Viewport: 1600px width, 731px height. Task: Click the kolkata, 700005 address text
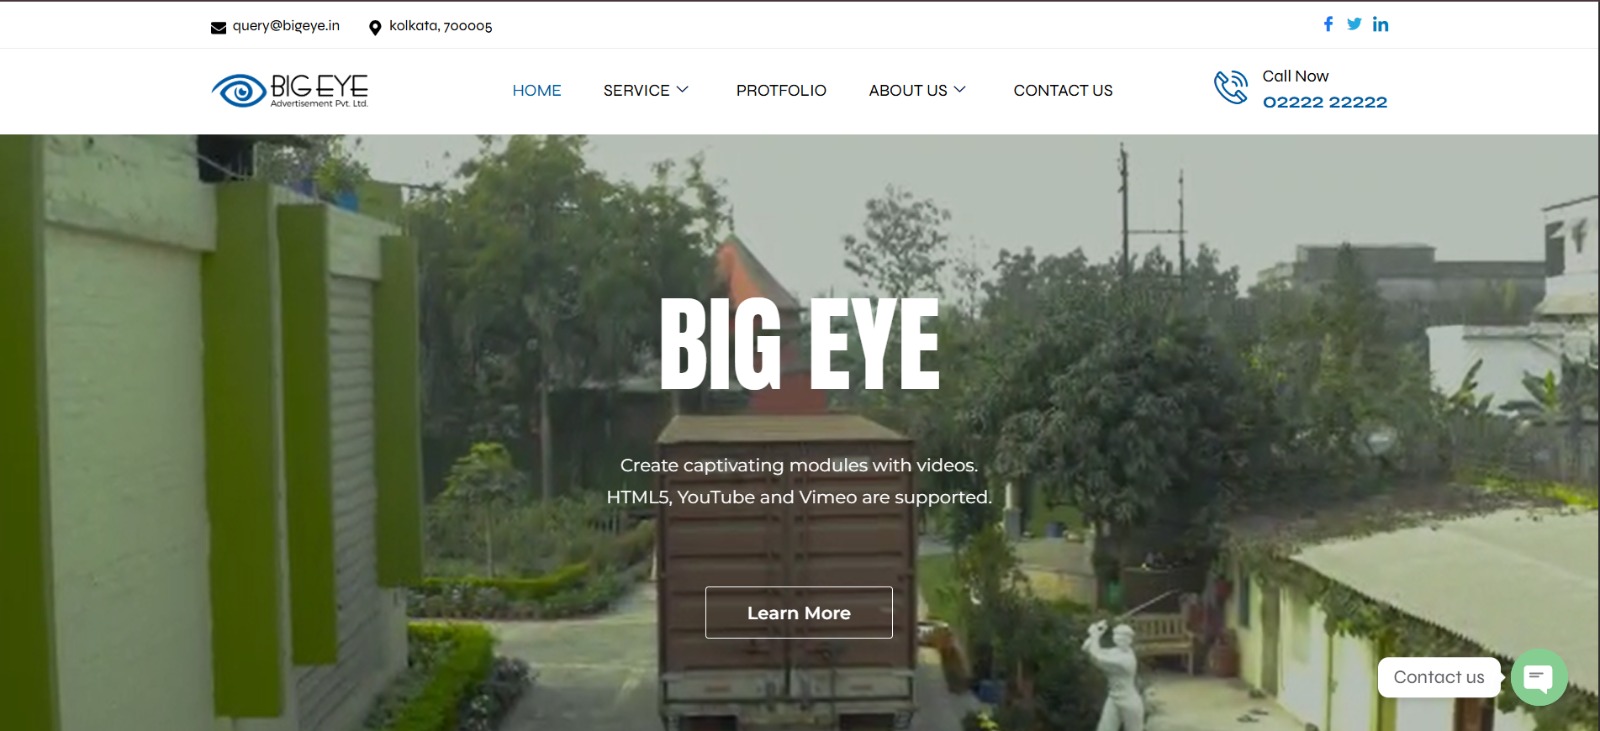coord(440,26)
